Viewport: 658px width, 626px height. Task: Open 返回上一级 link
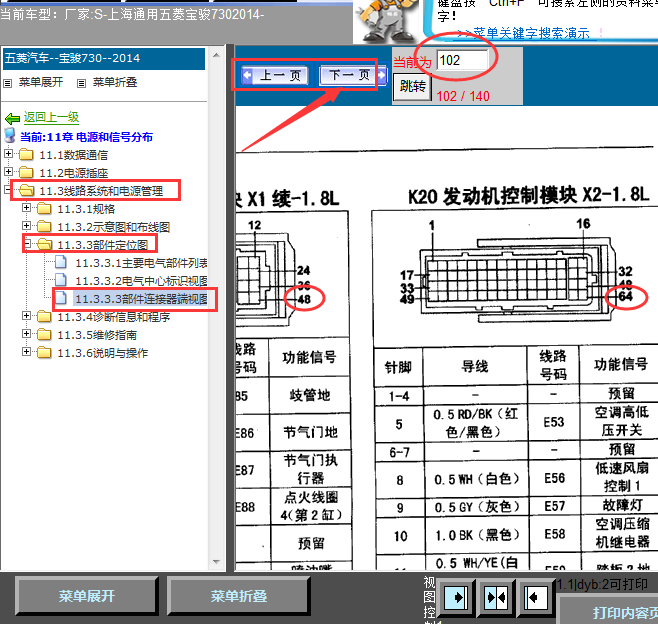(51, 117)
